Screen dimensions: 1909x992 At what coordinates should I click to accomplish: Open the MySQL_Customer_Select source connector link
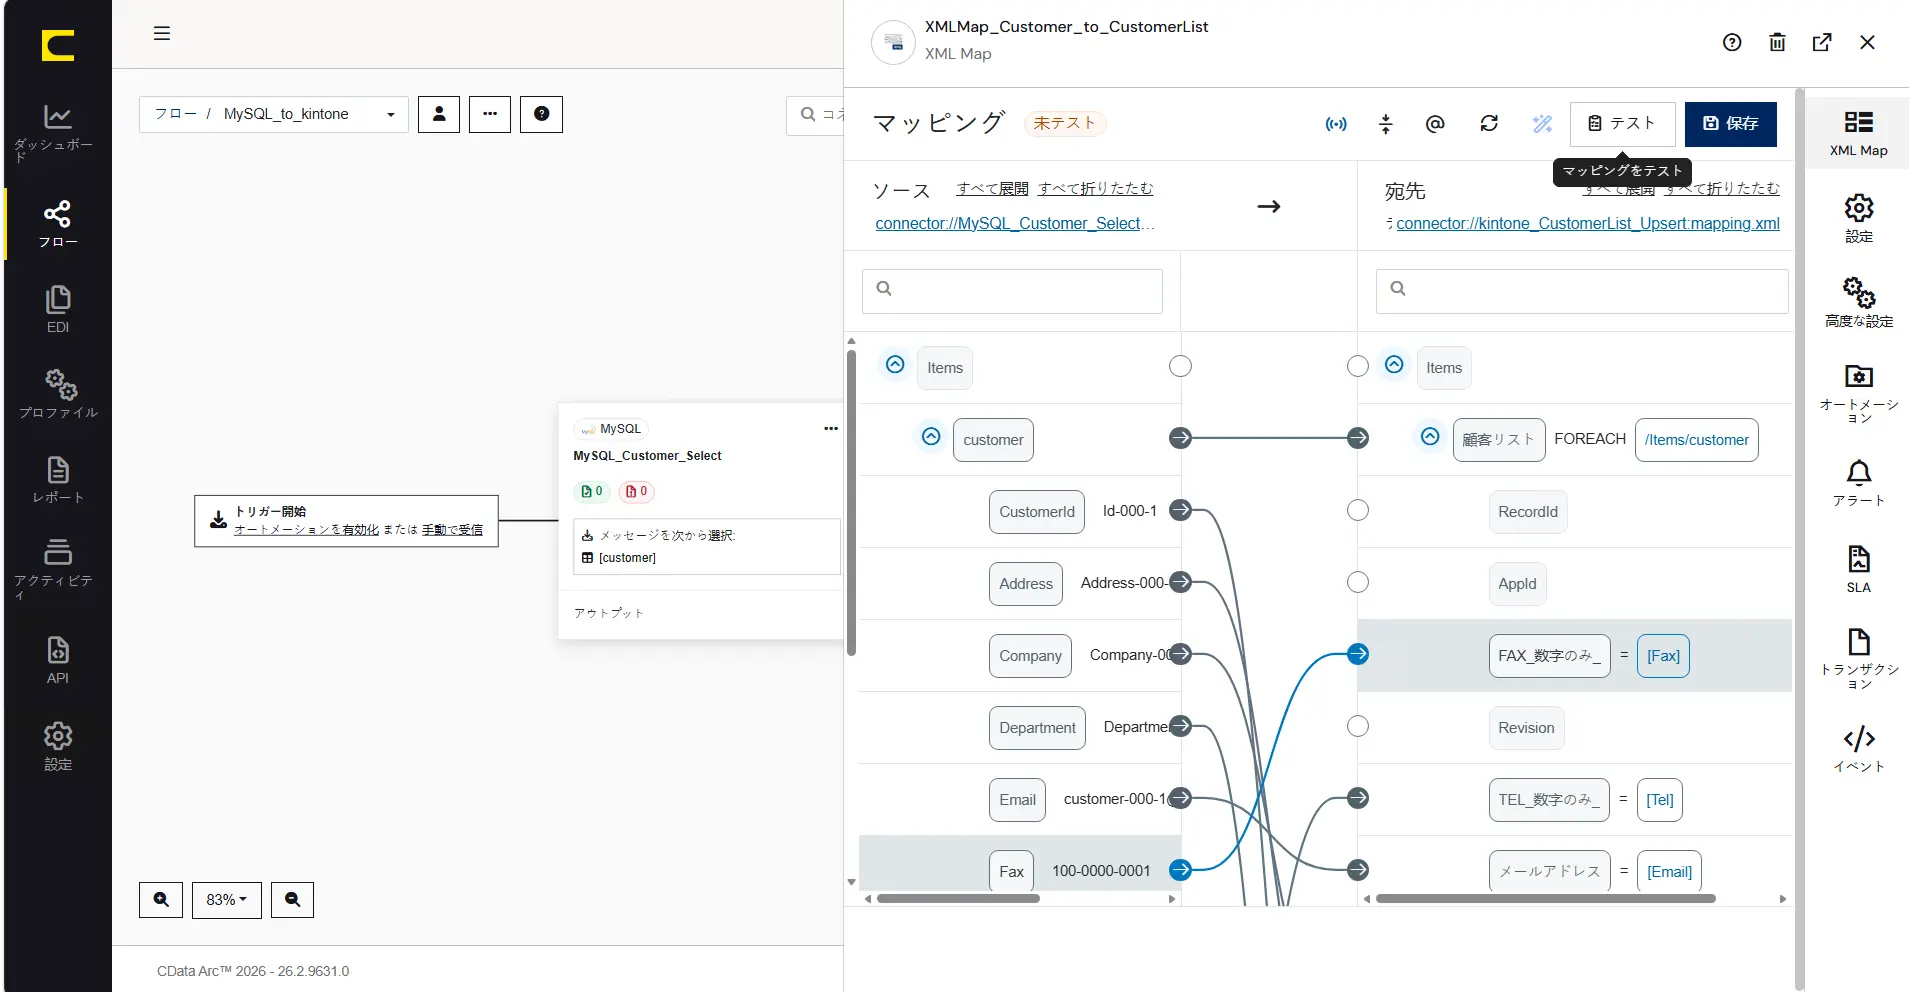[1014, 224]
